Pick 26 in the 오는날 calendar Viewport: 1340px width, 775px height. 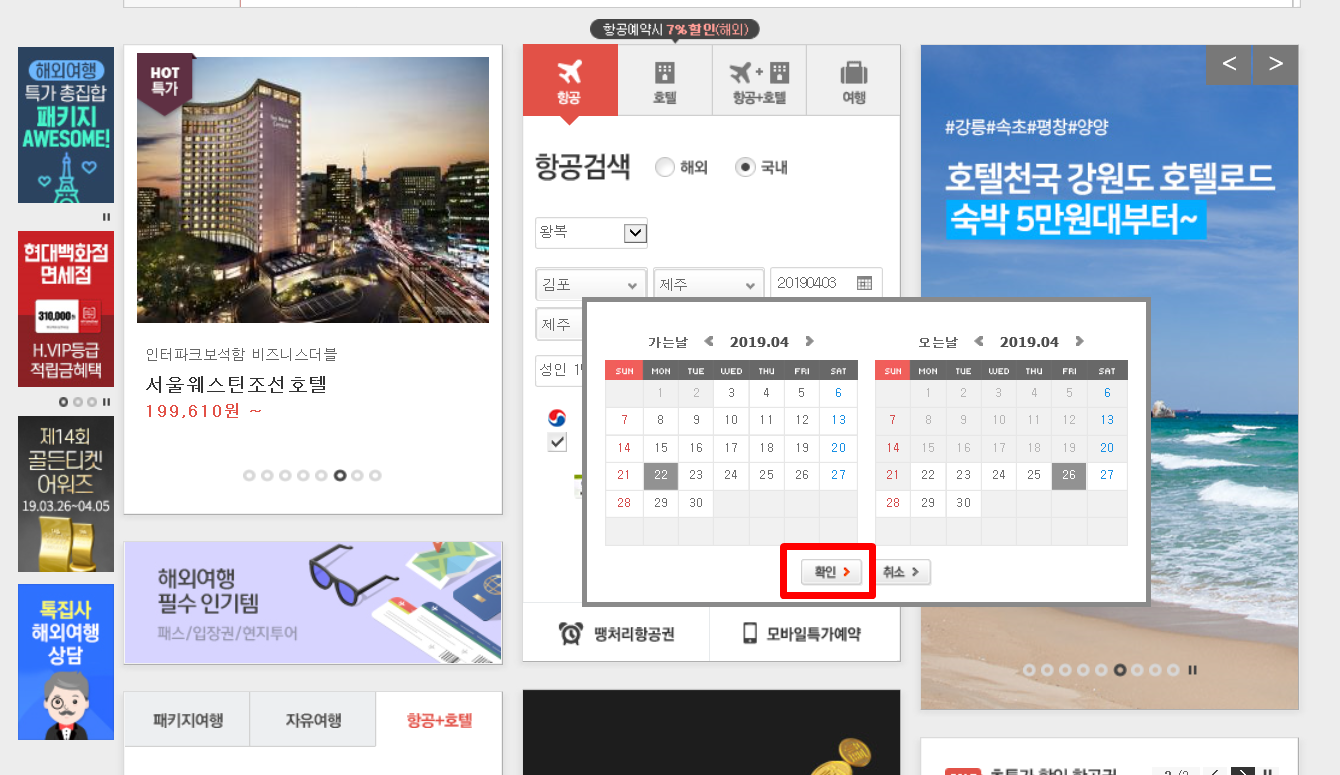[x=1069, y=476]
